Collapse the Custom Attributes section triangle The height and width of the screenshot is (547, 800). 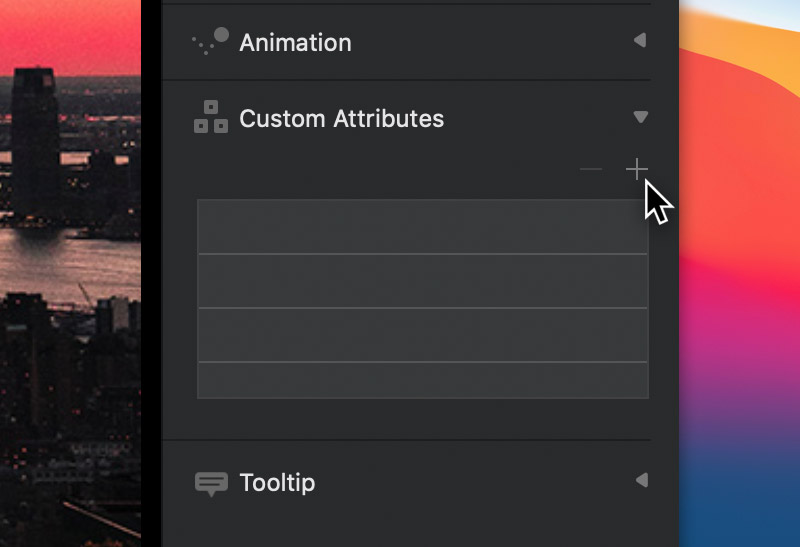tap(641, 117)
